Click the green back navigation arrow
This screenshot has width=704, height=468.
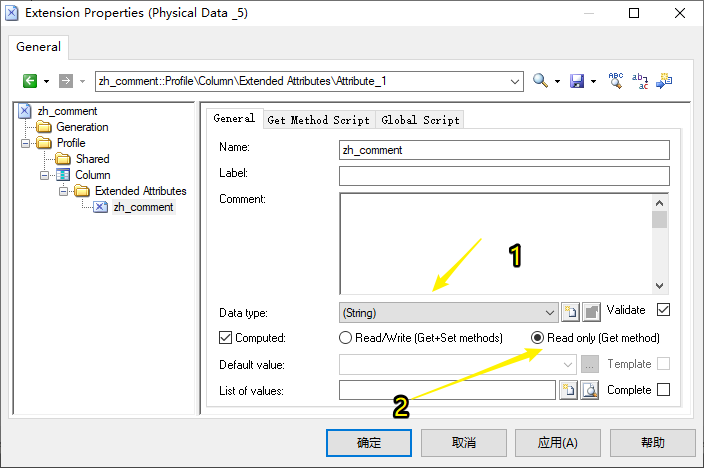click(x=30, y=81)
